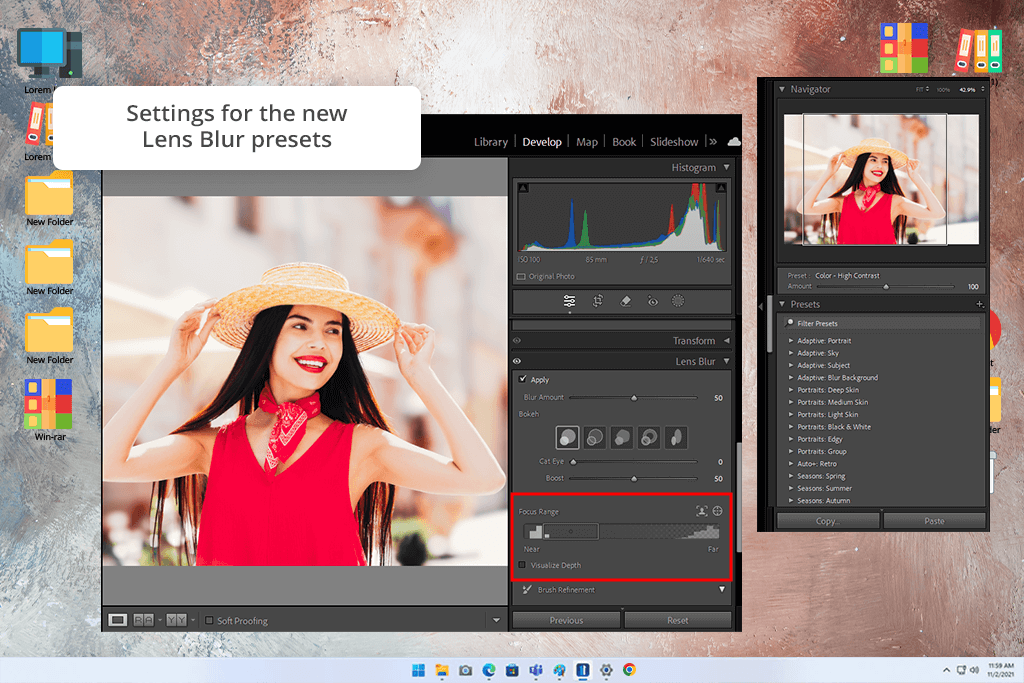Viewport: 1024px width, 683px height.
Task: Choose the first Circle bokeh shape
Action: (568, 437)
